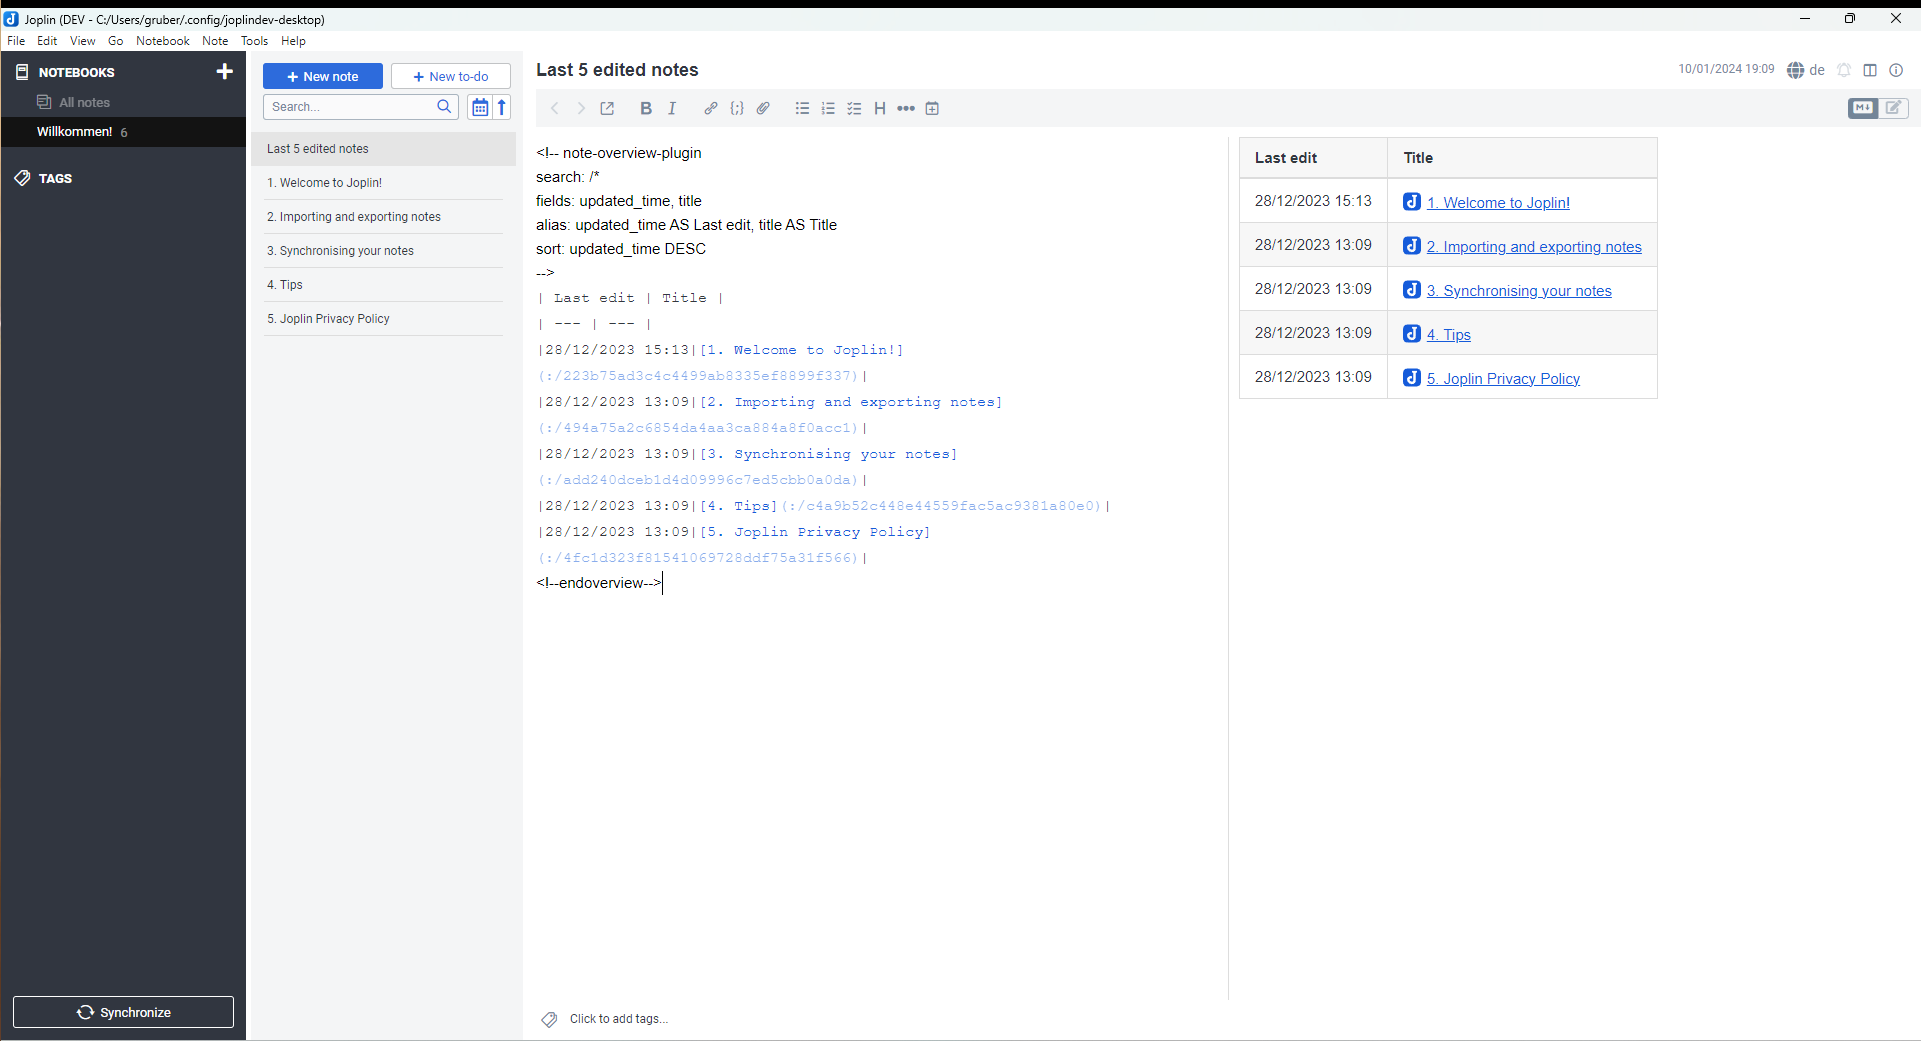Insert date time icon in toolbar

932,108
